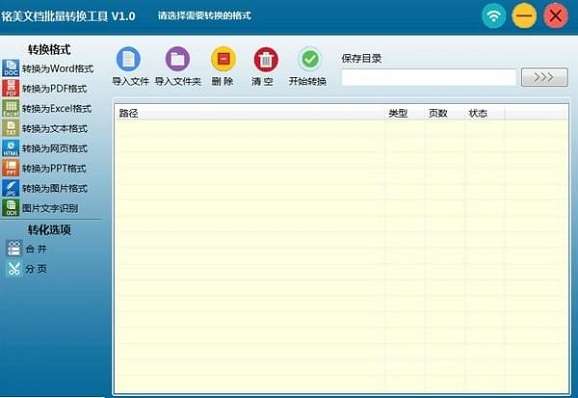
Task: Open the 图片文字识别 OCR option
Action: coord(41,208)
